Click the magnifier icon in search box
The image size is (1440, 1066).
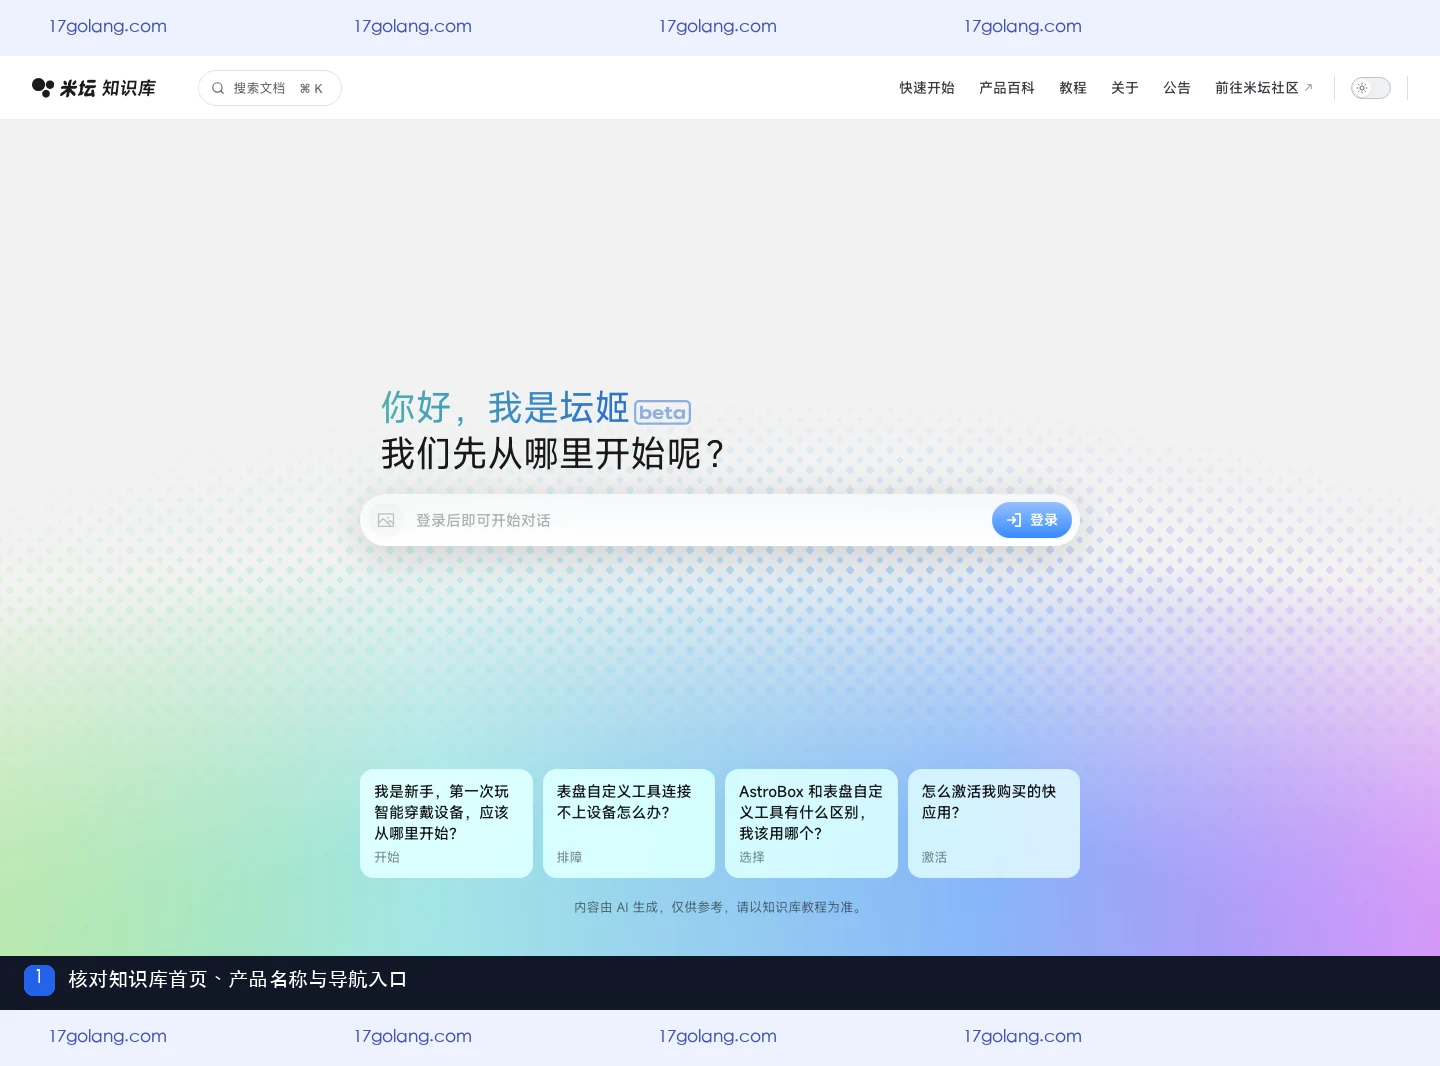point(218,88)
